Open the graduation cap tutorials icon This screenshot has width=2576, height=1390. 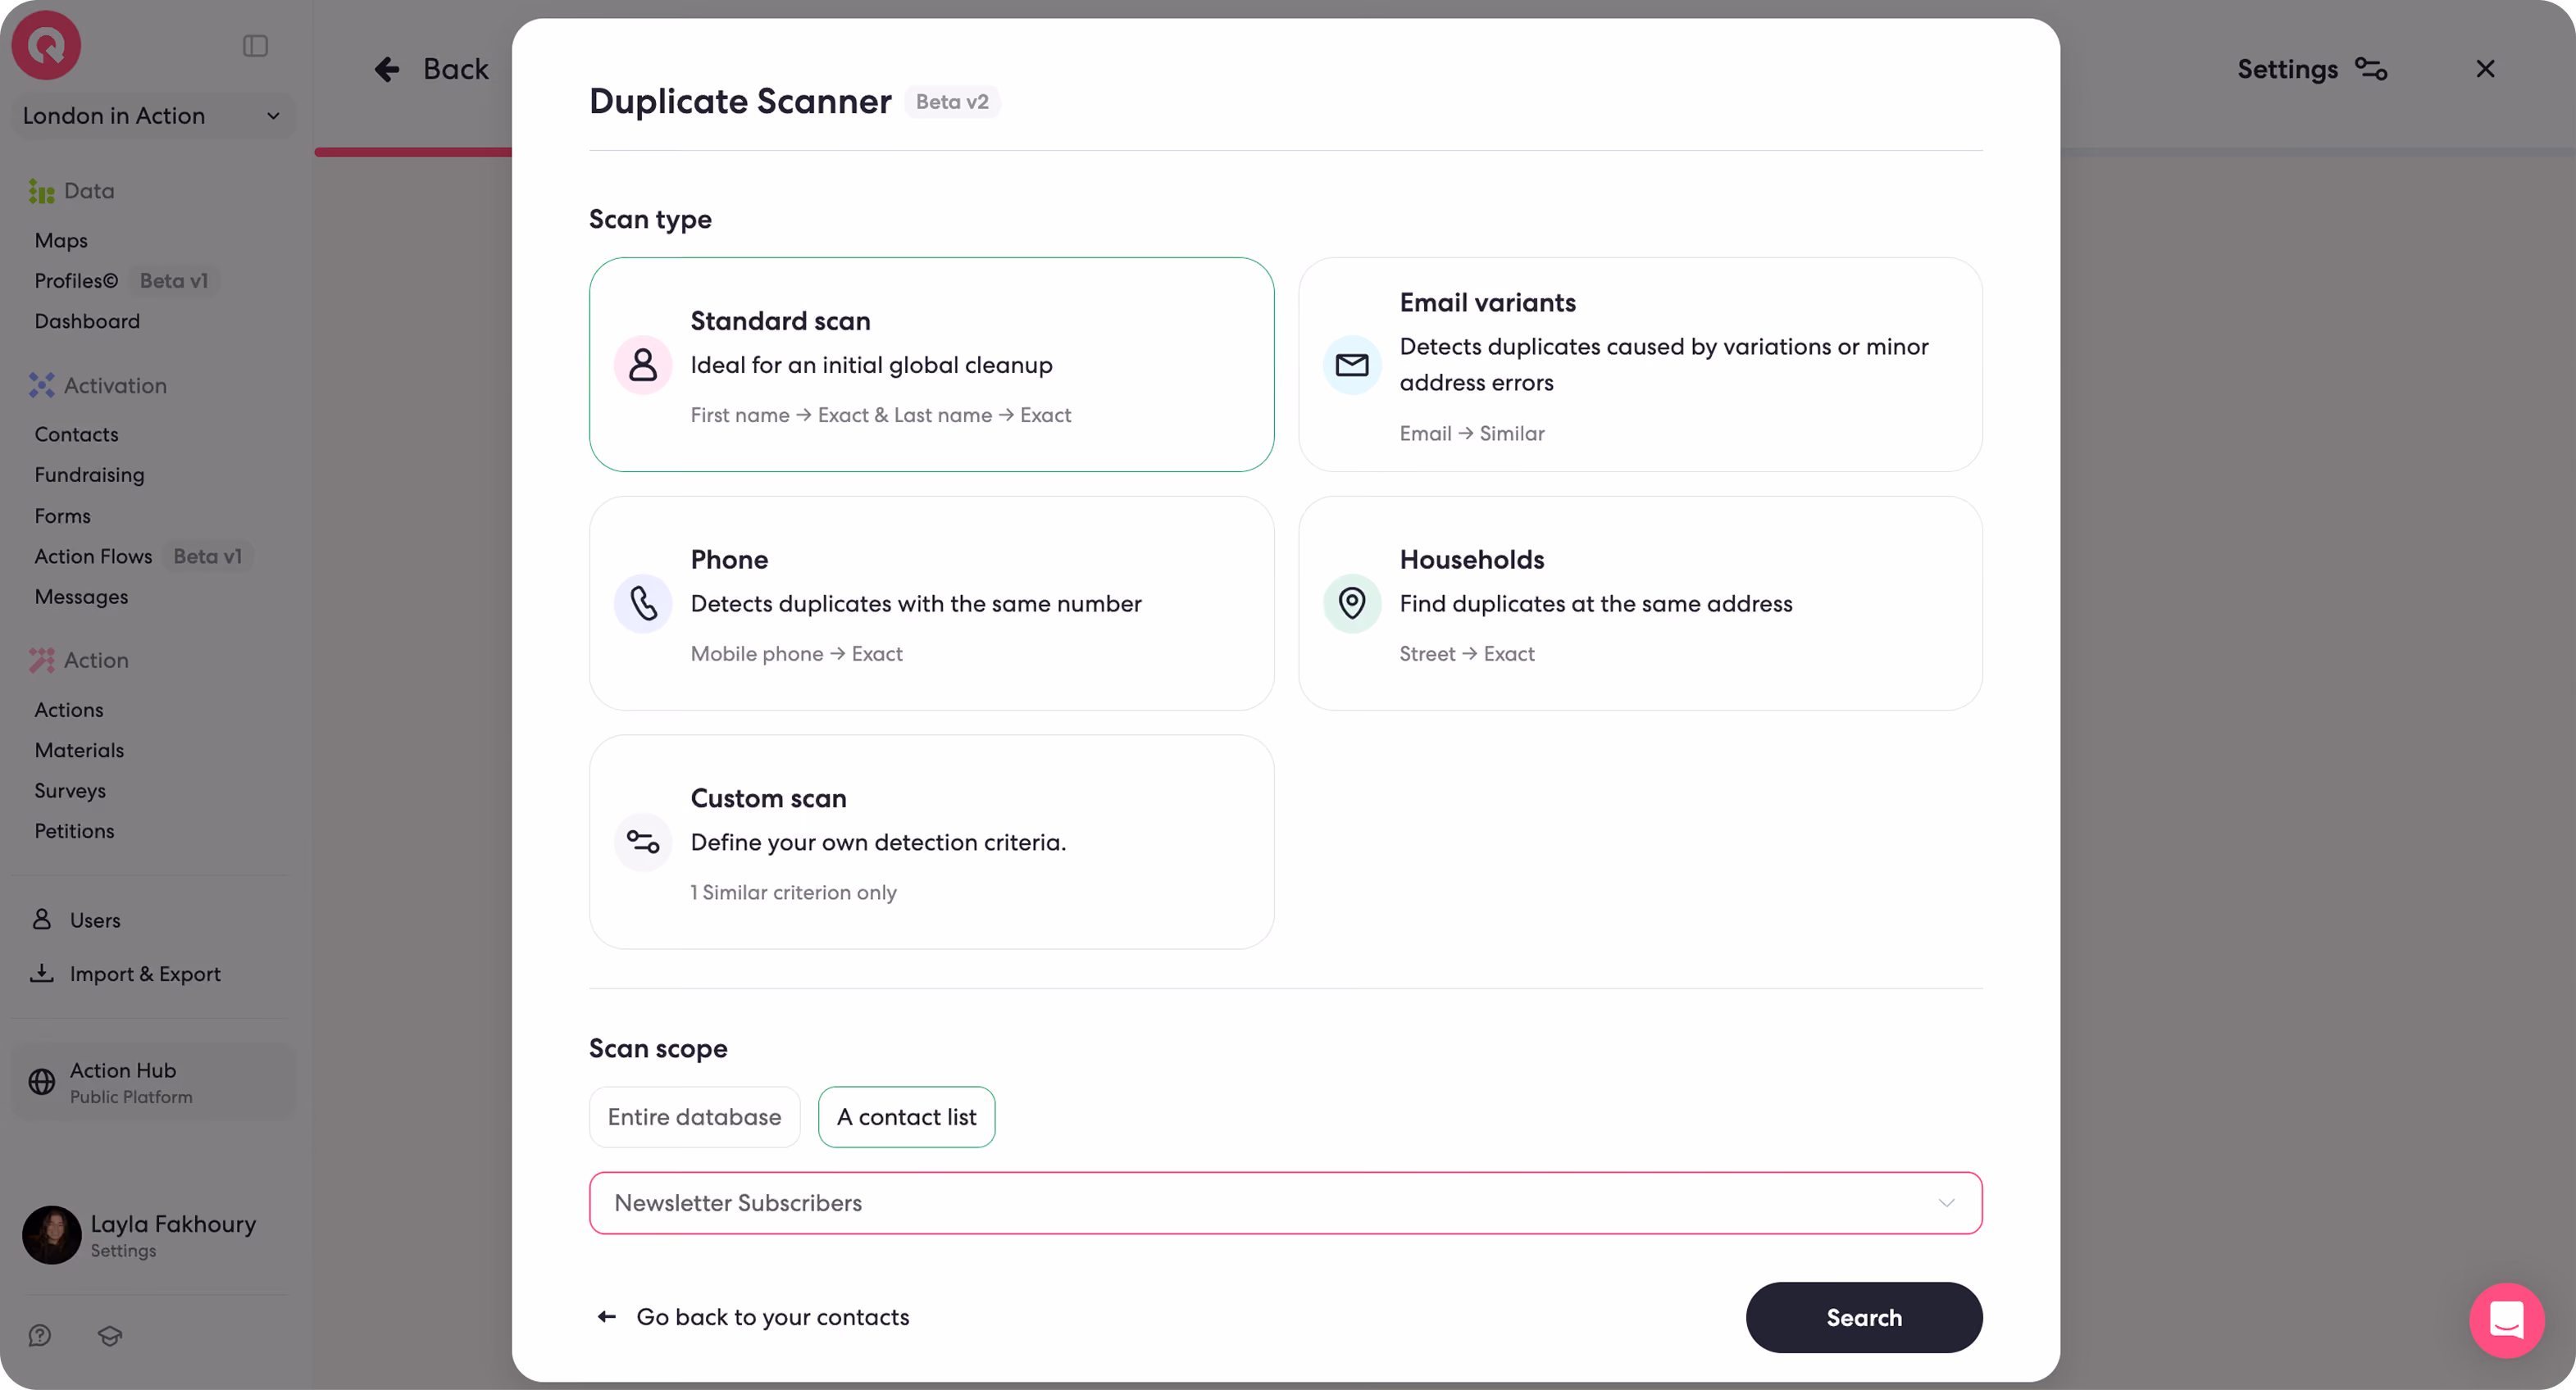click(110, 1335)
